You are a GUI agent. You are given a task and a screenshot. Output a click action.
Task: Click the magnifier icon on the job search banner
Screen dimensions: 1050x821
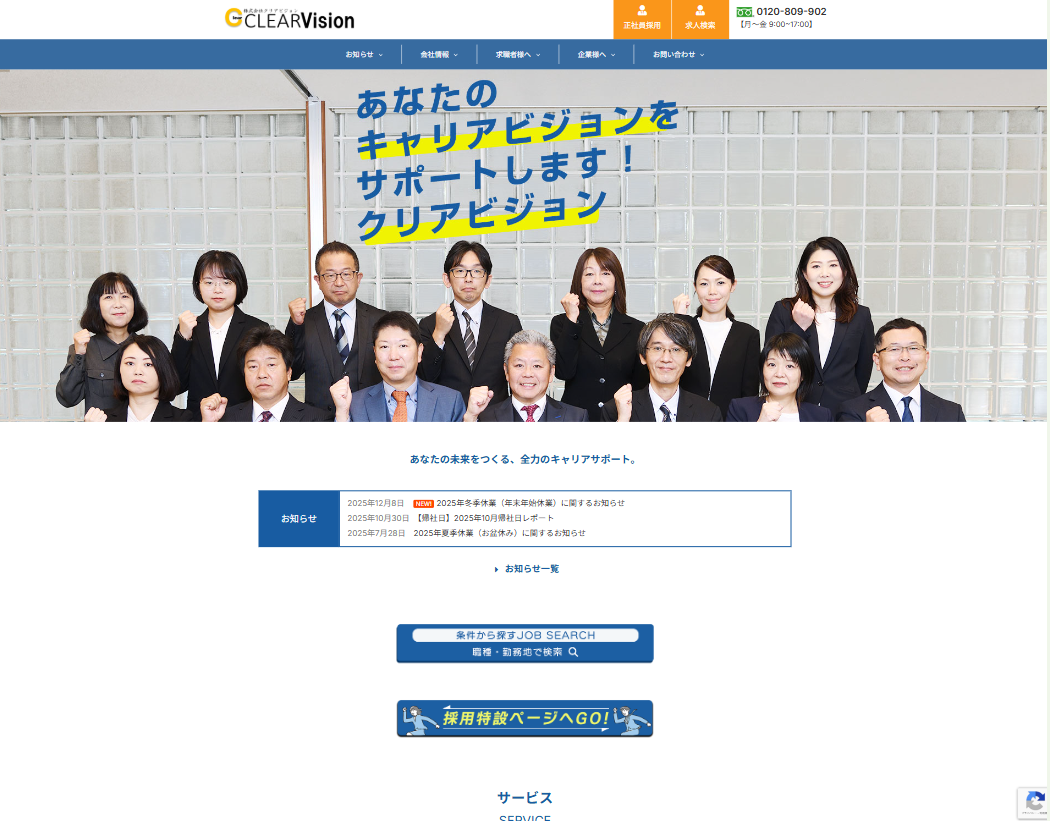pyautogui.click(x=573, y=652)
